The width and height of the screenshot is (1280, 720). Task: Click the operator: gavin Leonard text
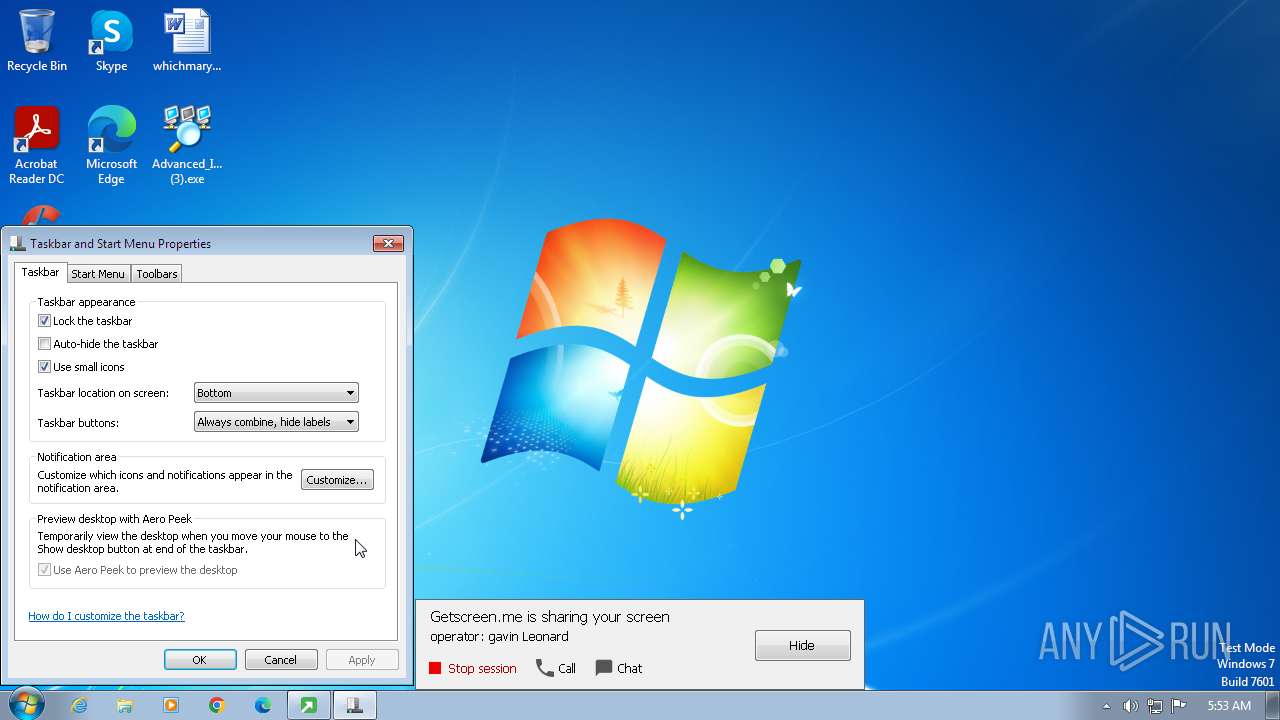(499, 637)
